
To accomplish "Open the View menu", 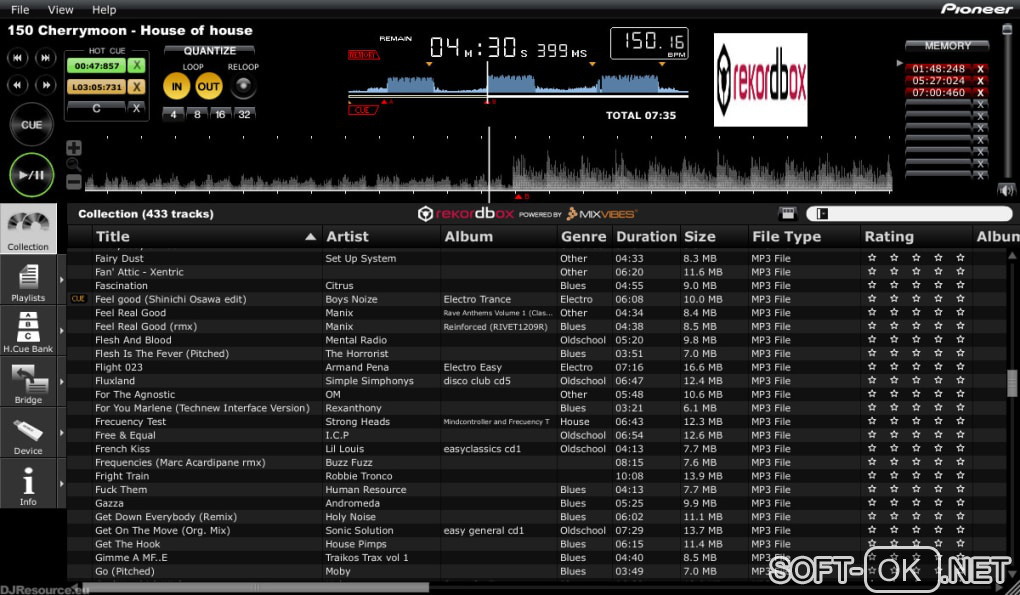I will 60,10.
